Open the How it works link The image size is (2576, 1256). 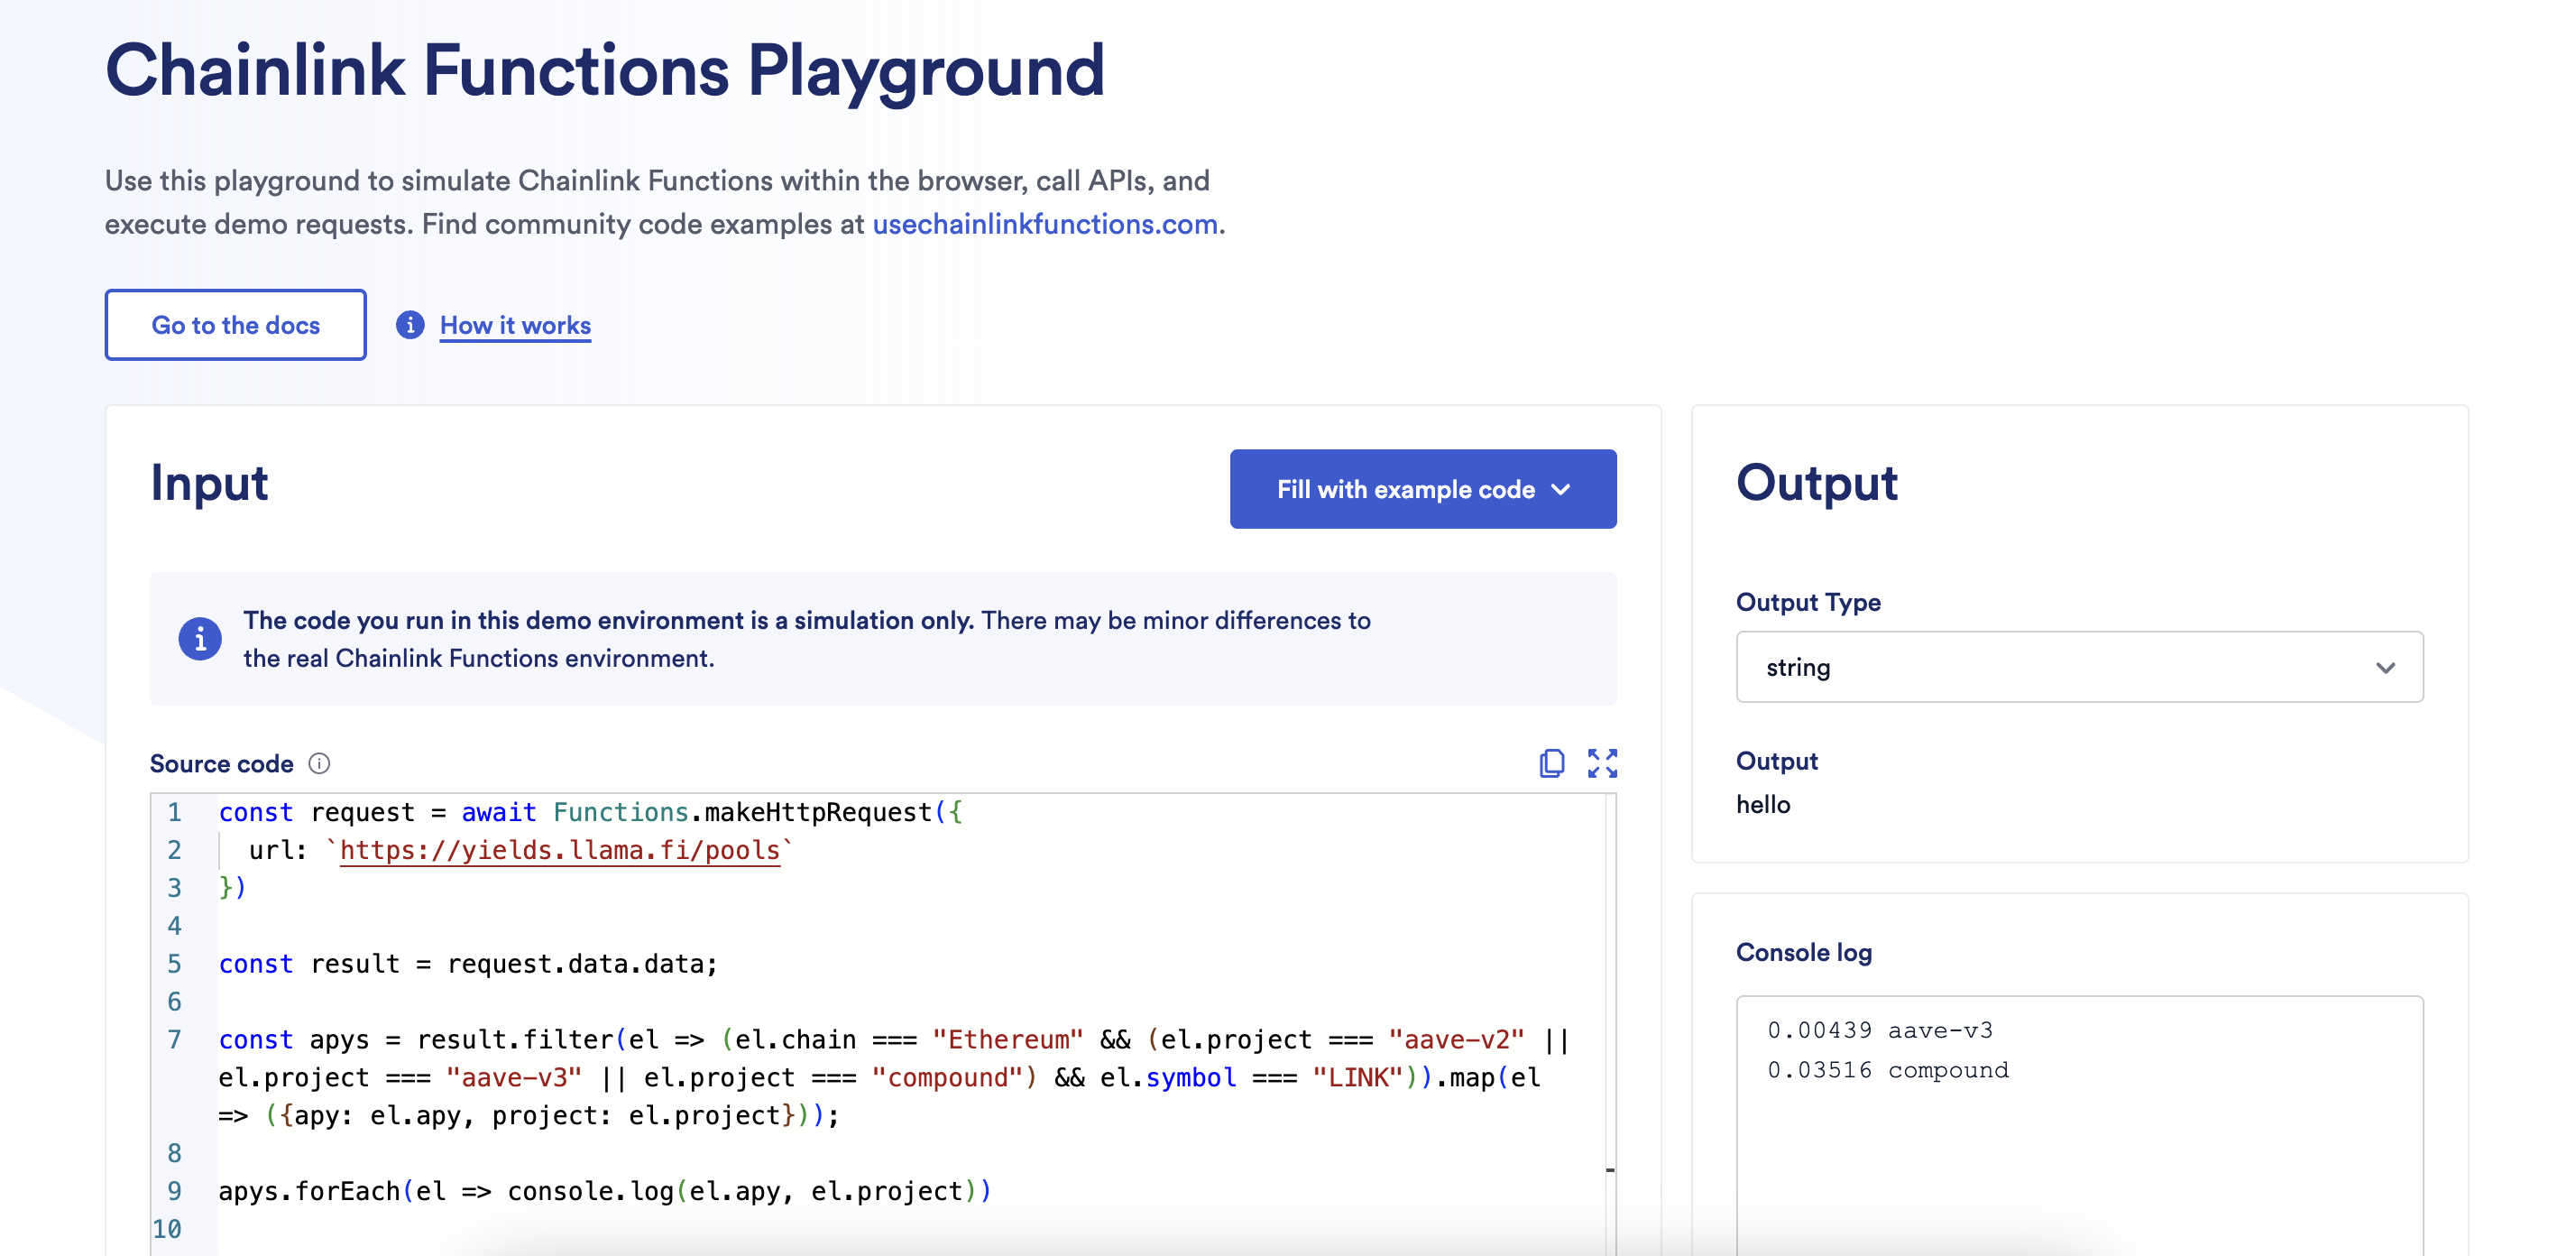coord(515,325)
